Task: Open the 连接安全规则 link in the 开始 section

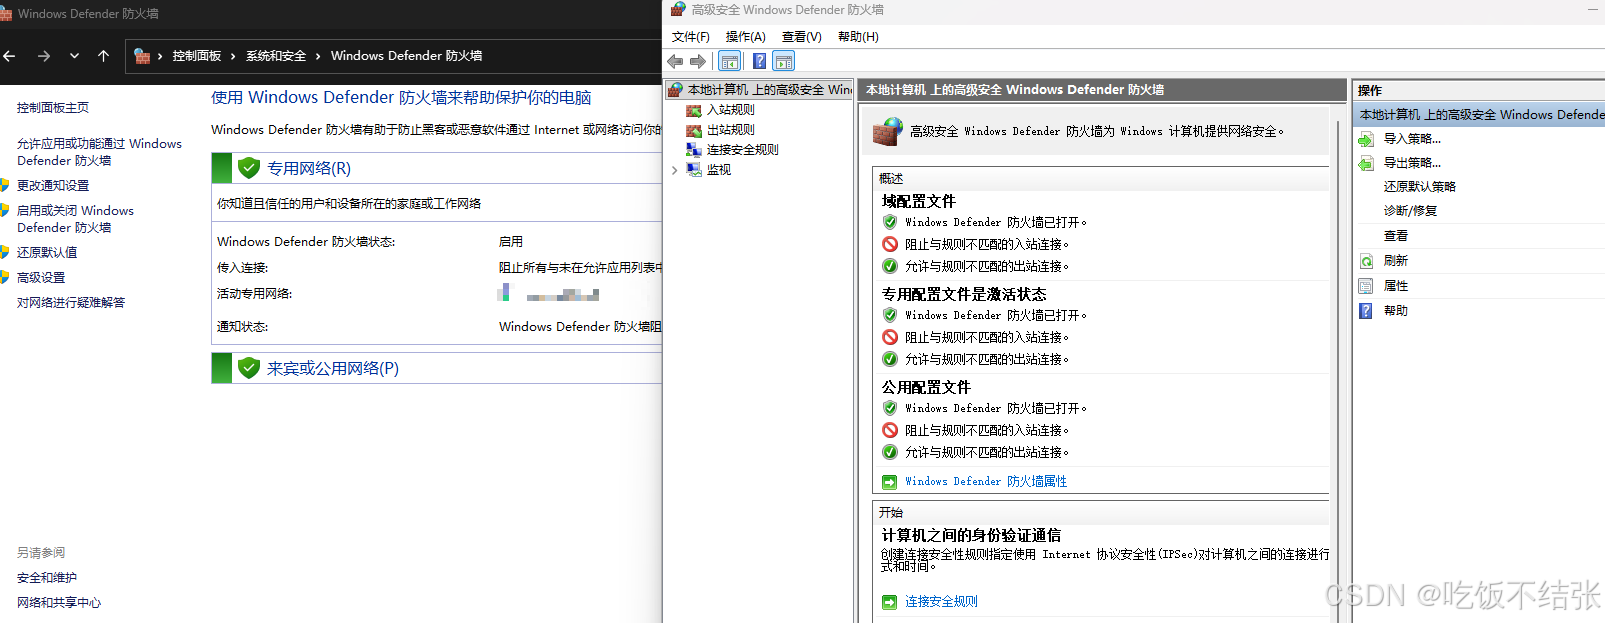Action: pyautogui.click(x=941, y=602)
